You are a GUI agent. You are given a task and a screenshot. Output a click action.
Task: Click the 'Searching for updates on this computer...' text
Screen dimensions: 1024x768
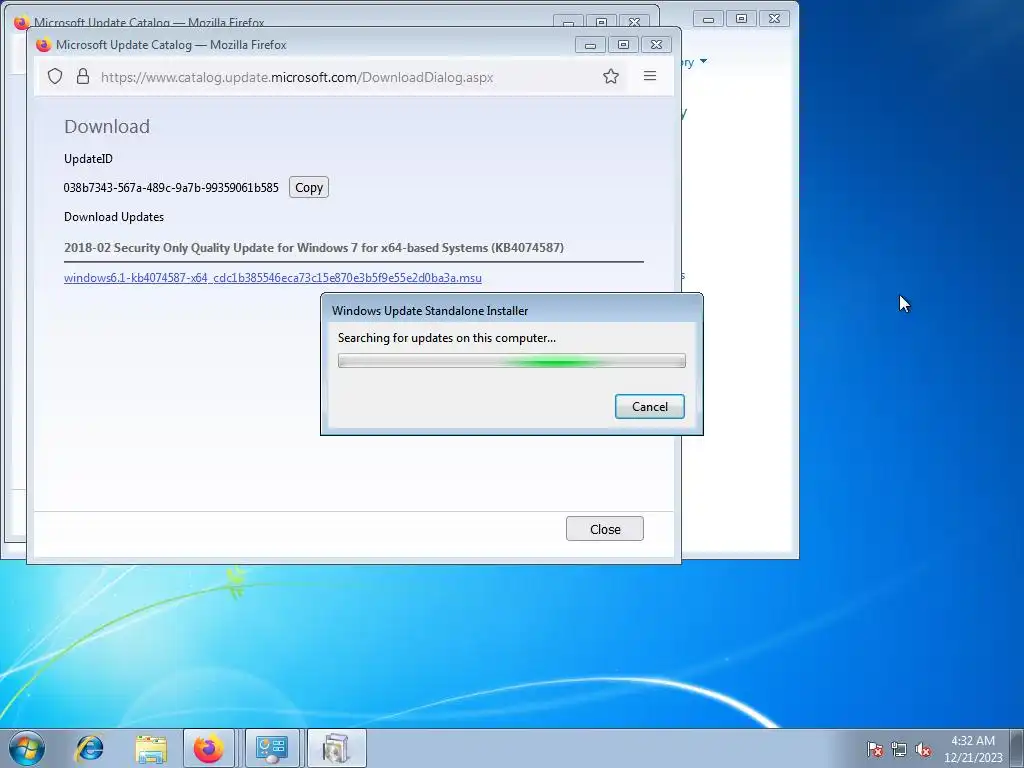tap(447, 338)
